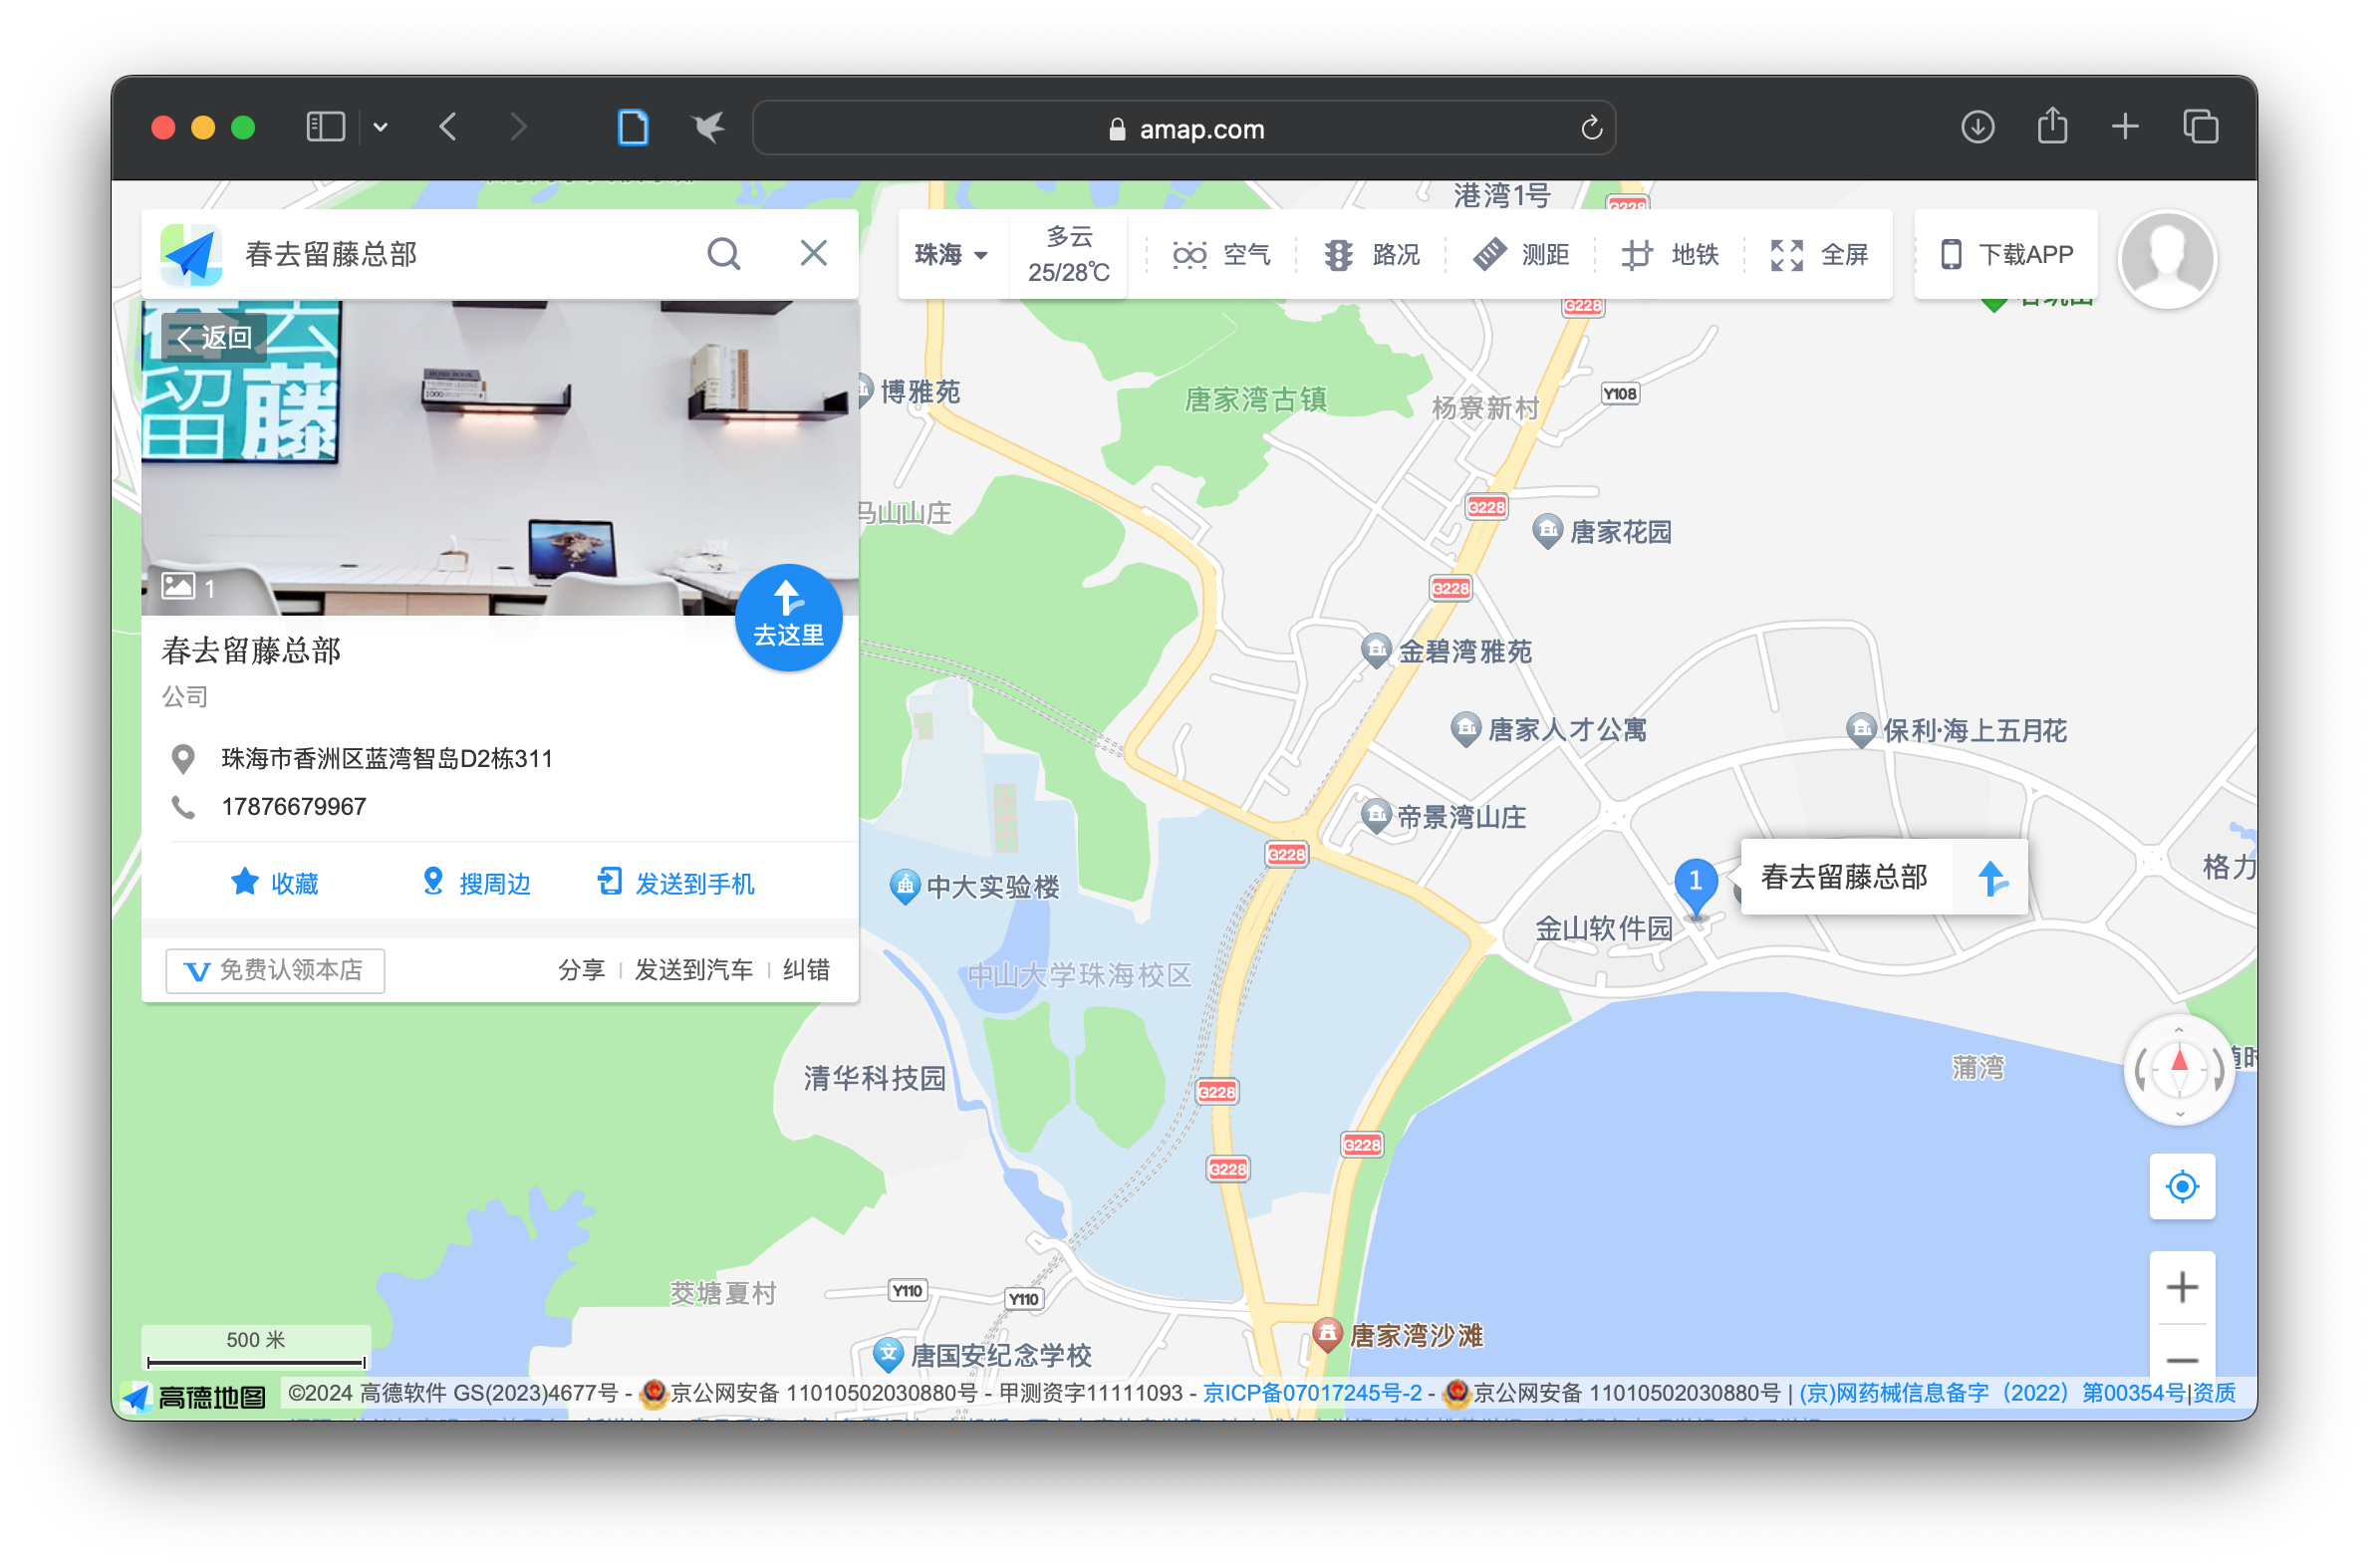Open the 珠海 city dropdown
Screen dimensions: 2369x1568
tap(951, 255)
